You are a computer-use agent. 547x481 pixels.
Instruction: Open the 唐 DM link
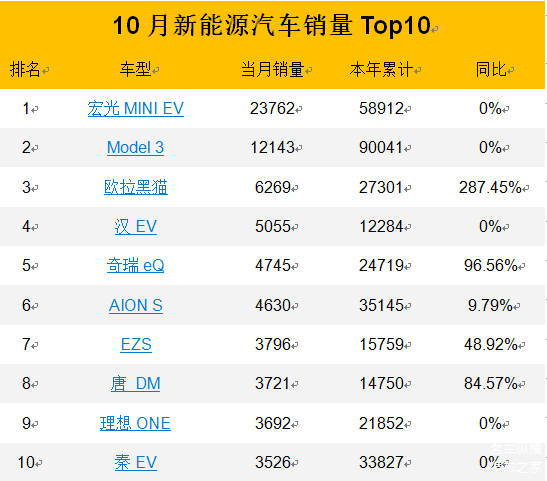[135, 384]
